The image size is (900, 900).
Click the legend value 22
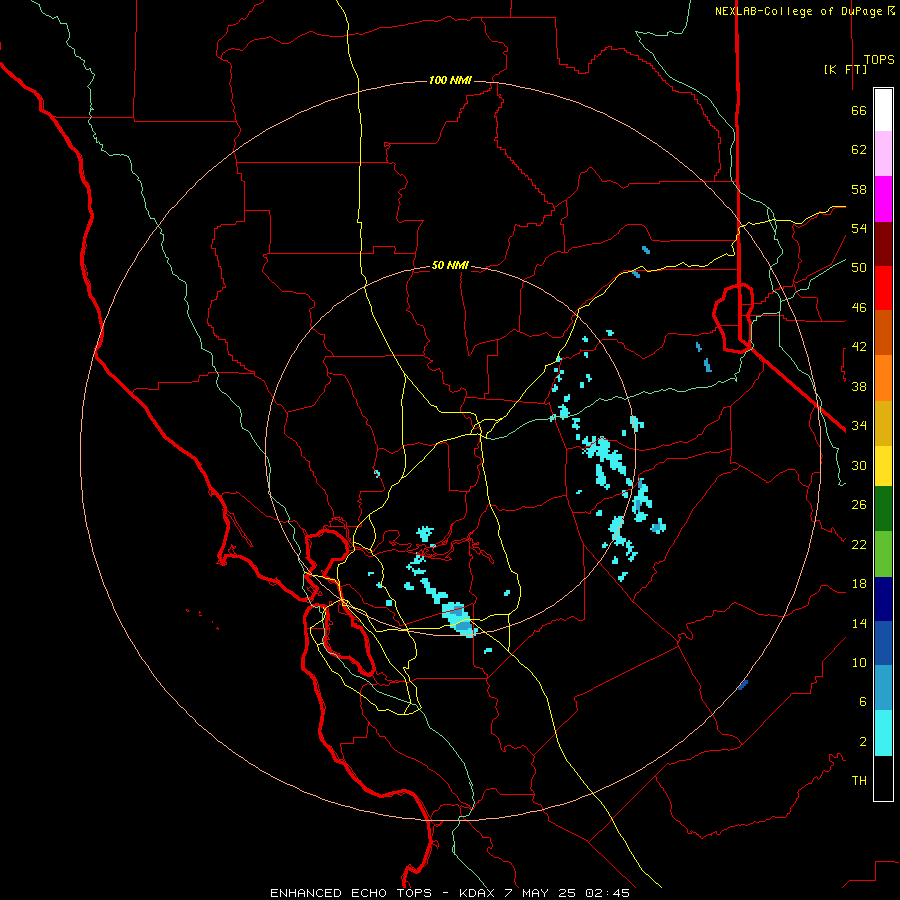[x=859, y=544]
